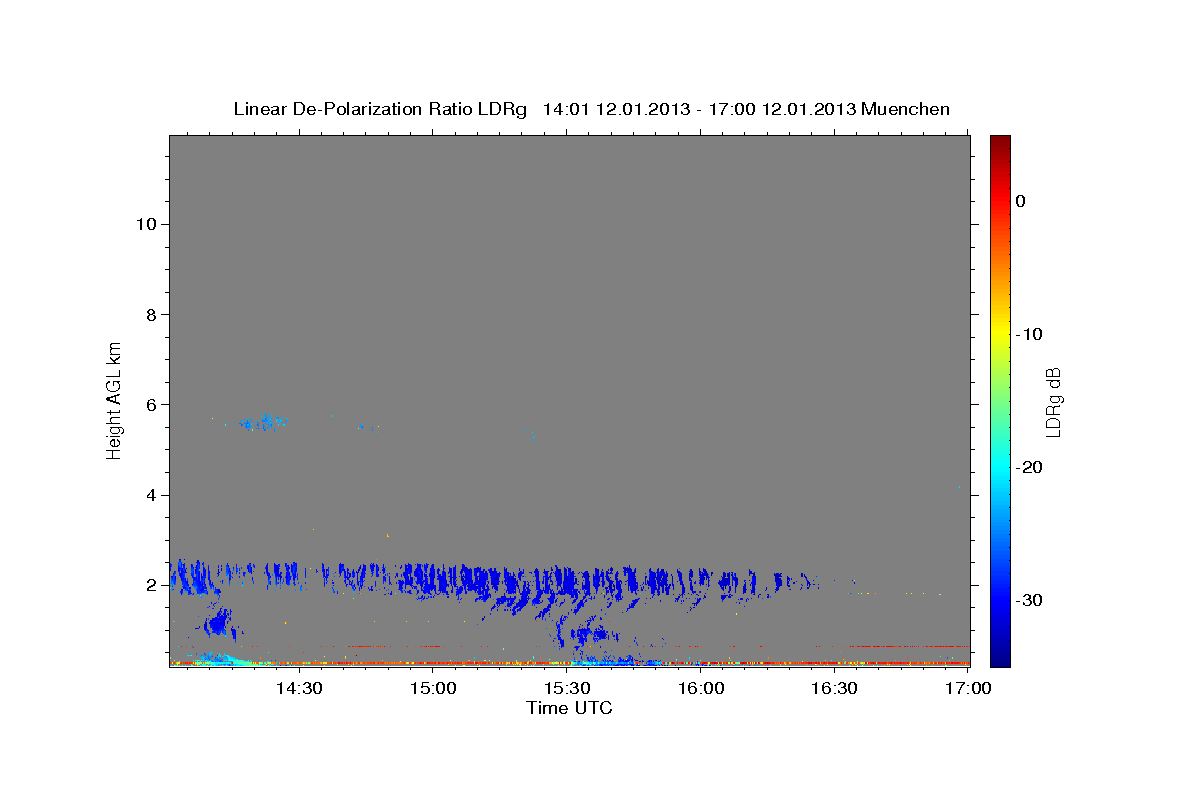Click the 15:30 time tick label
This screenshot has width=1200, height=800.
568,688
